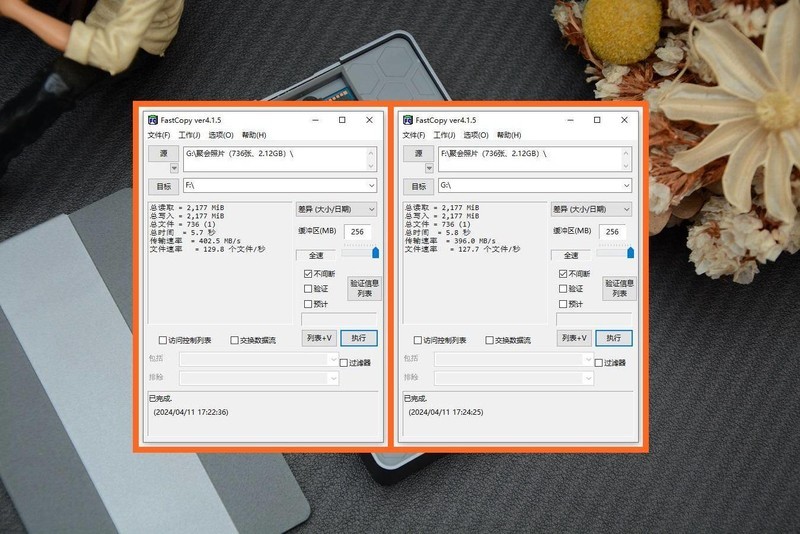Viewport: 800px width, 534px height.
Task: Enable 验证 checkbox in left window
Action: pos(308,289)
